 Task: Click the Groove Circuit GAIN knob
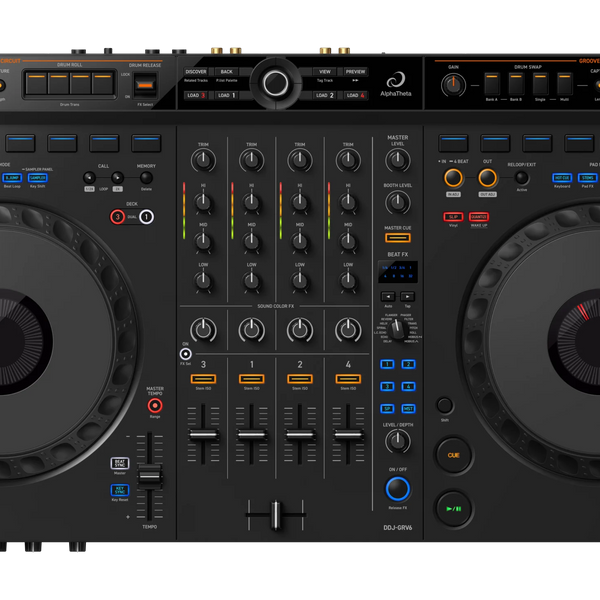(453, 85)
